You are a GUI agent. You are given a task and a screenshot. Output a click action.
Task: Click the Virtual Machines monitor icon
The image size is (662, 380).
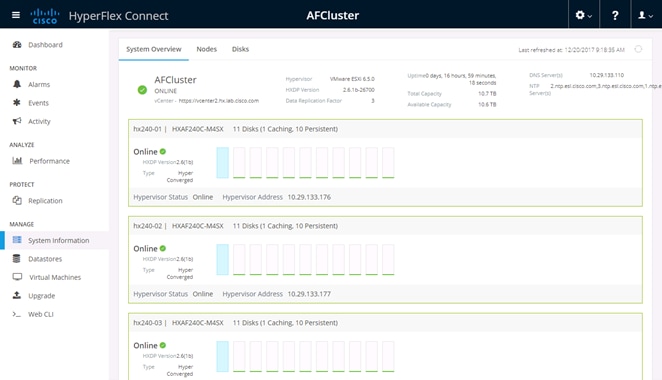(x=17, y=277)
